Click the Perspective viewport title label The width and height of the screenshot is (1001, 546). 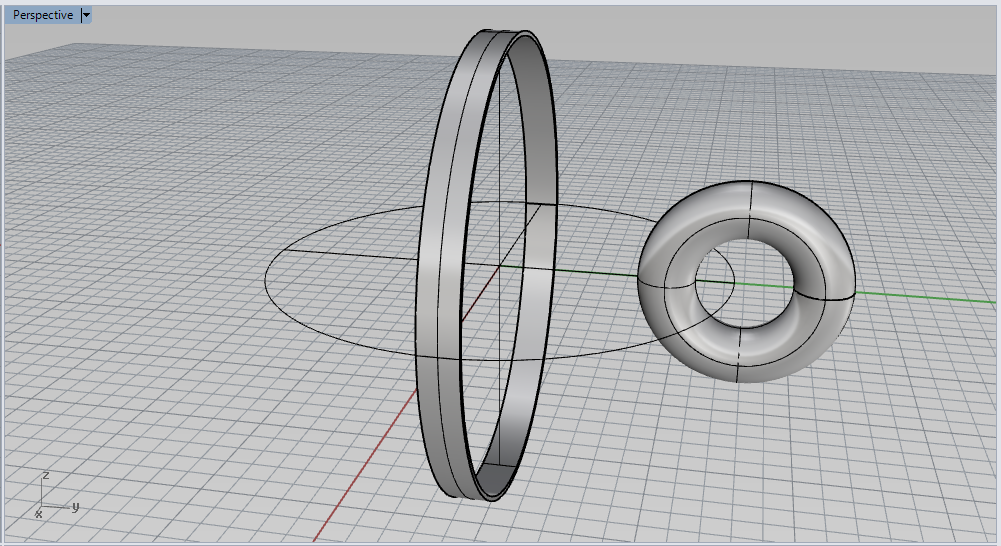coord(43,15)
